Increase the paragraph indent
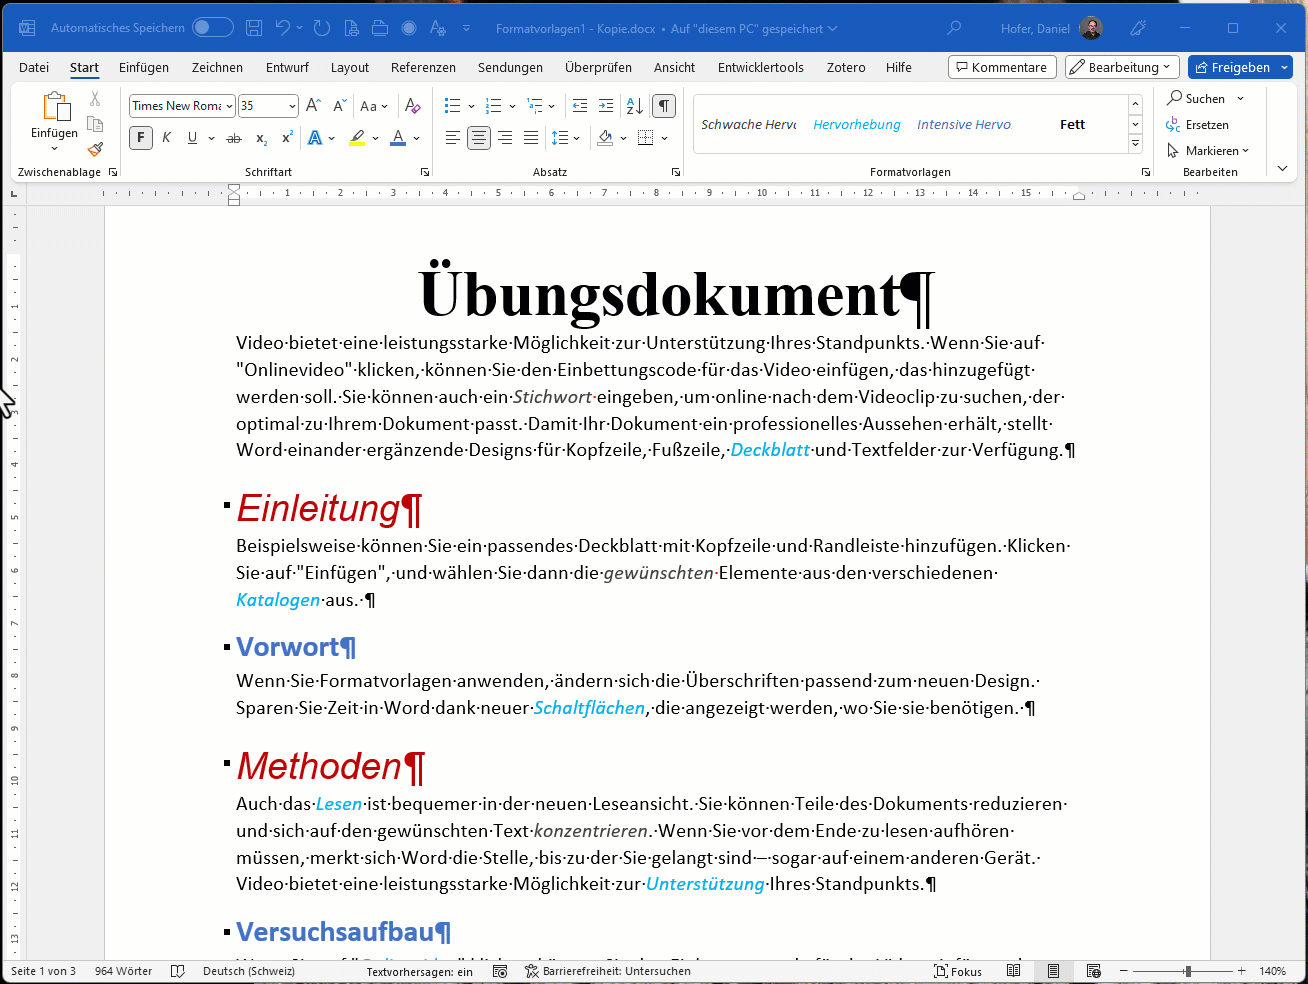Viewport: 1308px width, 984px height. pos(606,106)
